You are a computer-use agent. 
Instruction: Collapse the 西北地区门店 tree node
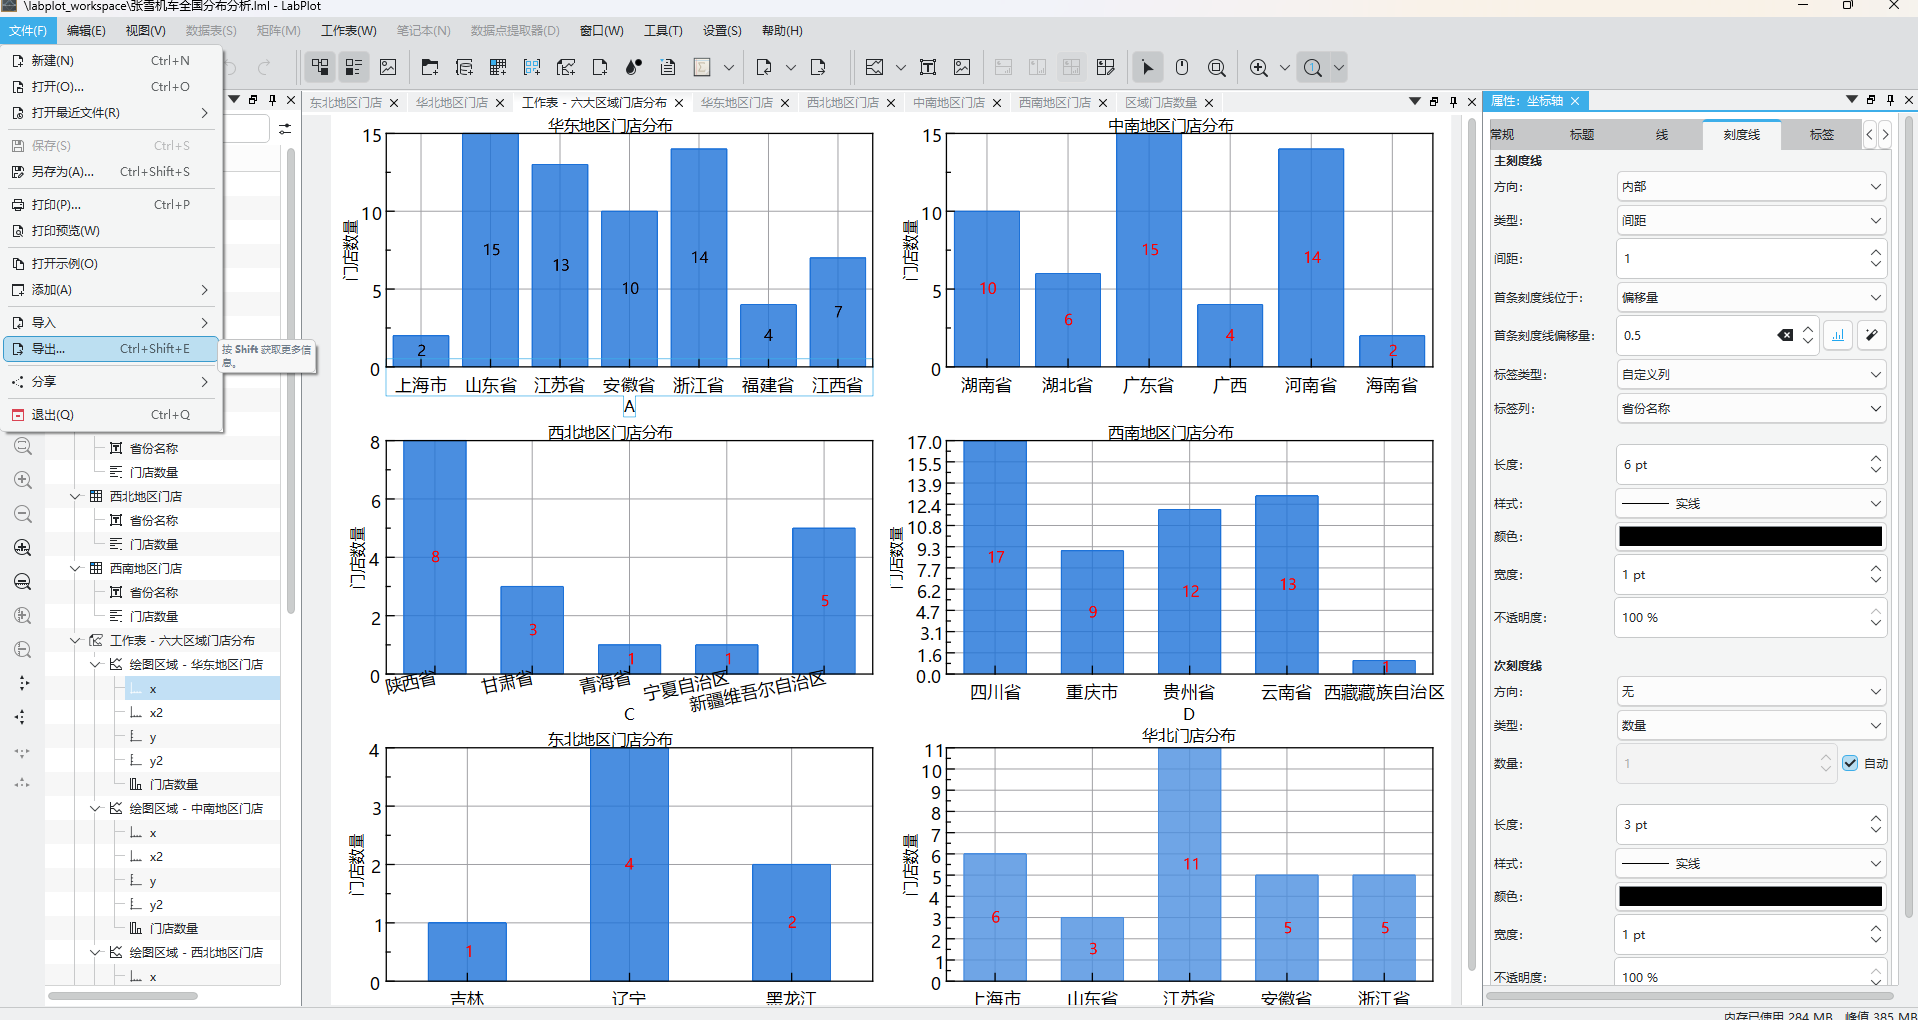click(x=75, y=496)
